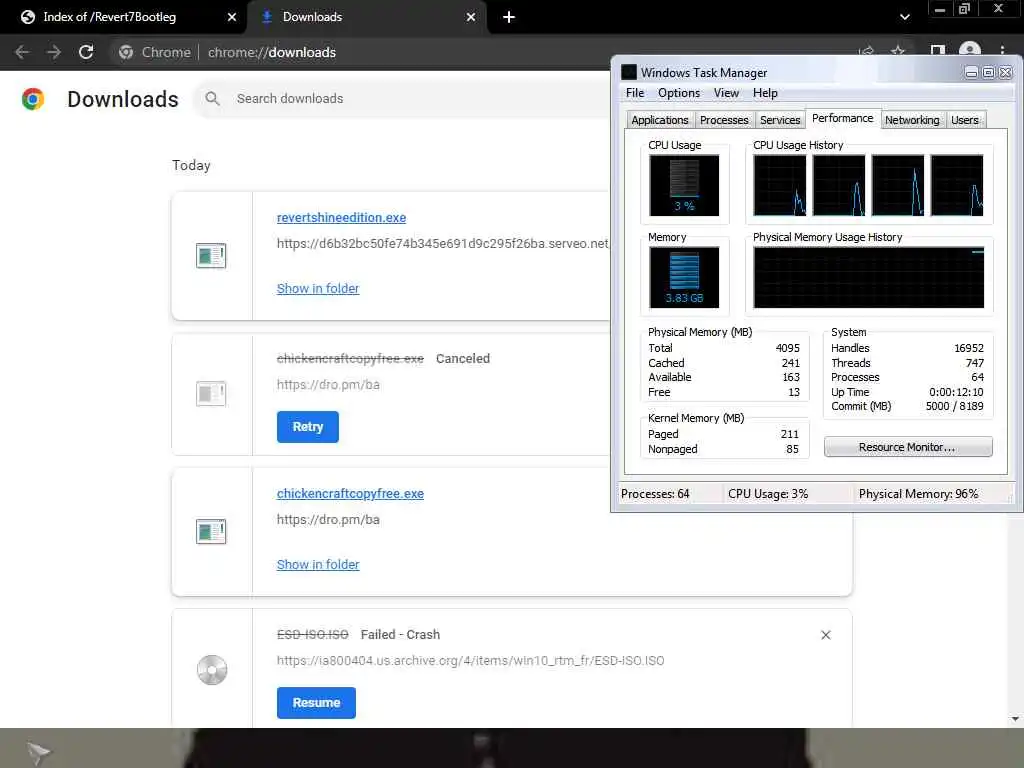
Task: Remove ESD-ISO.ISO entry with X
Action: point(825,635)
